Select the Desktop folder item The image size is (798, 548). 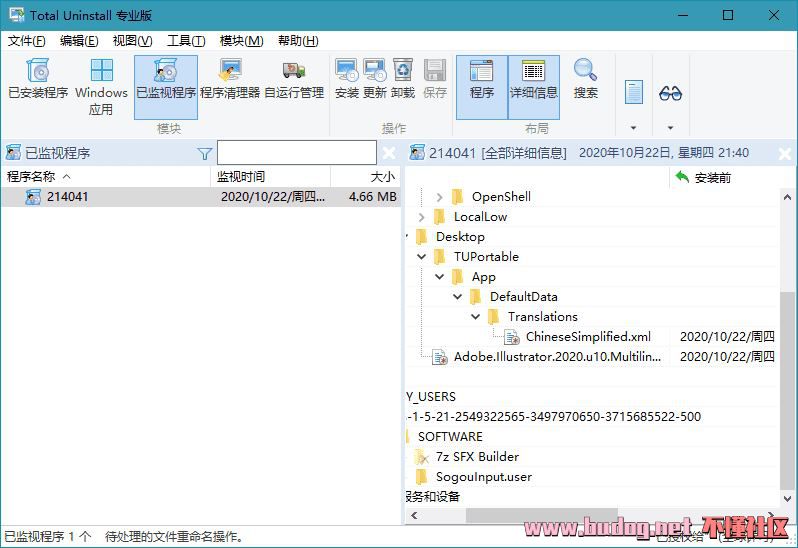(x=460, y=237)
